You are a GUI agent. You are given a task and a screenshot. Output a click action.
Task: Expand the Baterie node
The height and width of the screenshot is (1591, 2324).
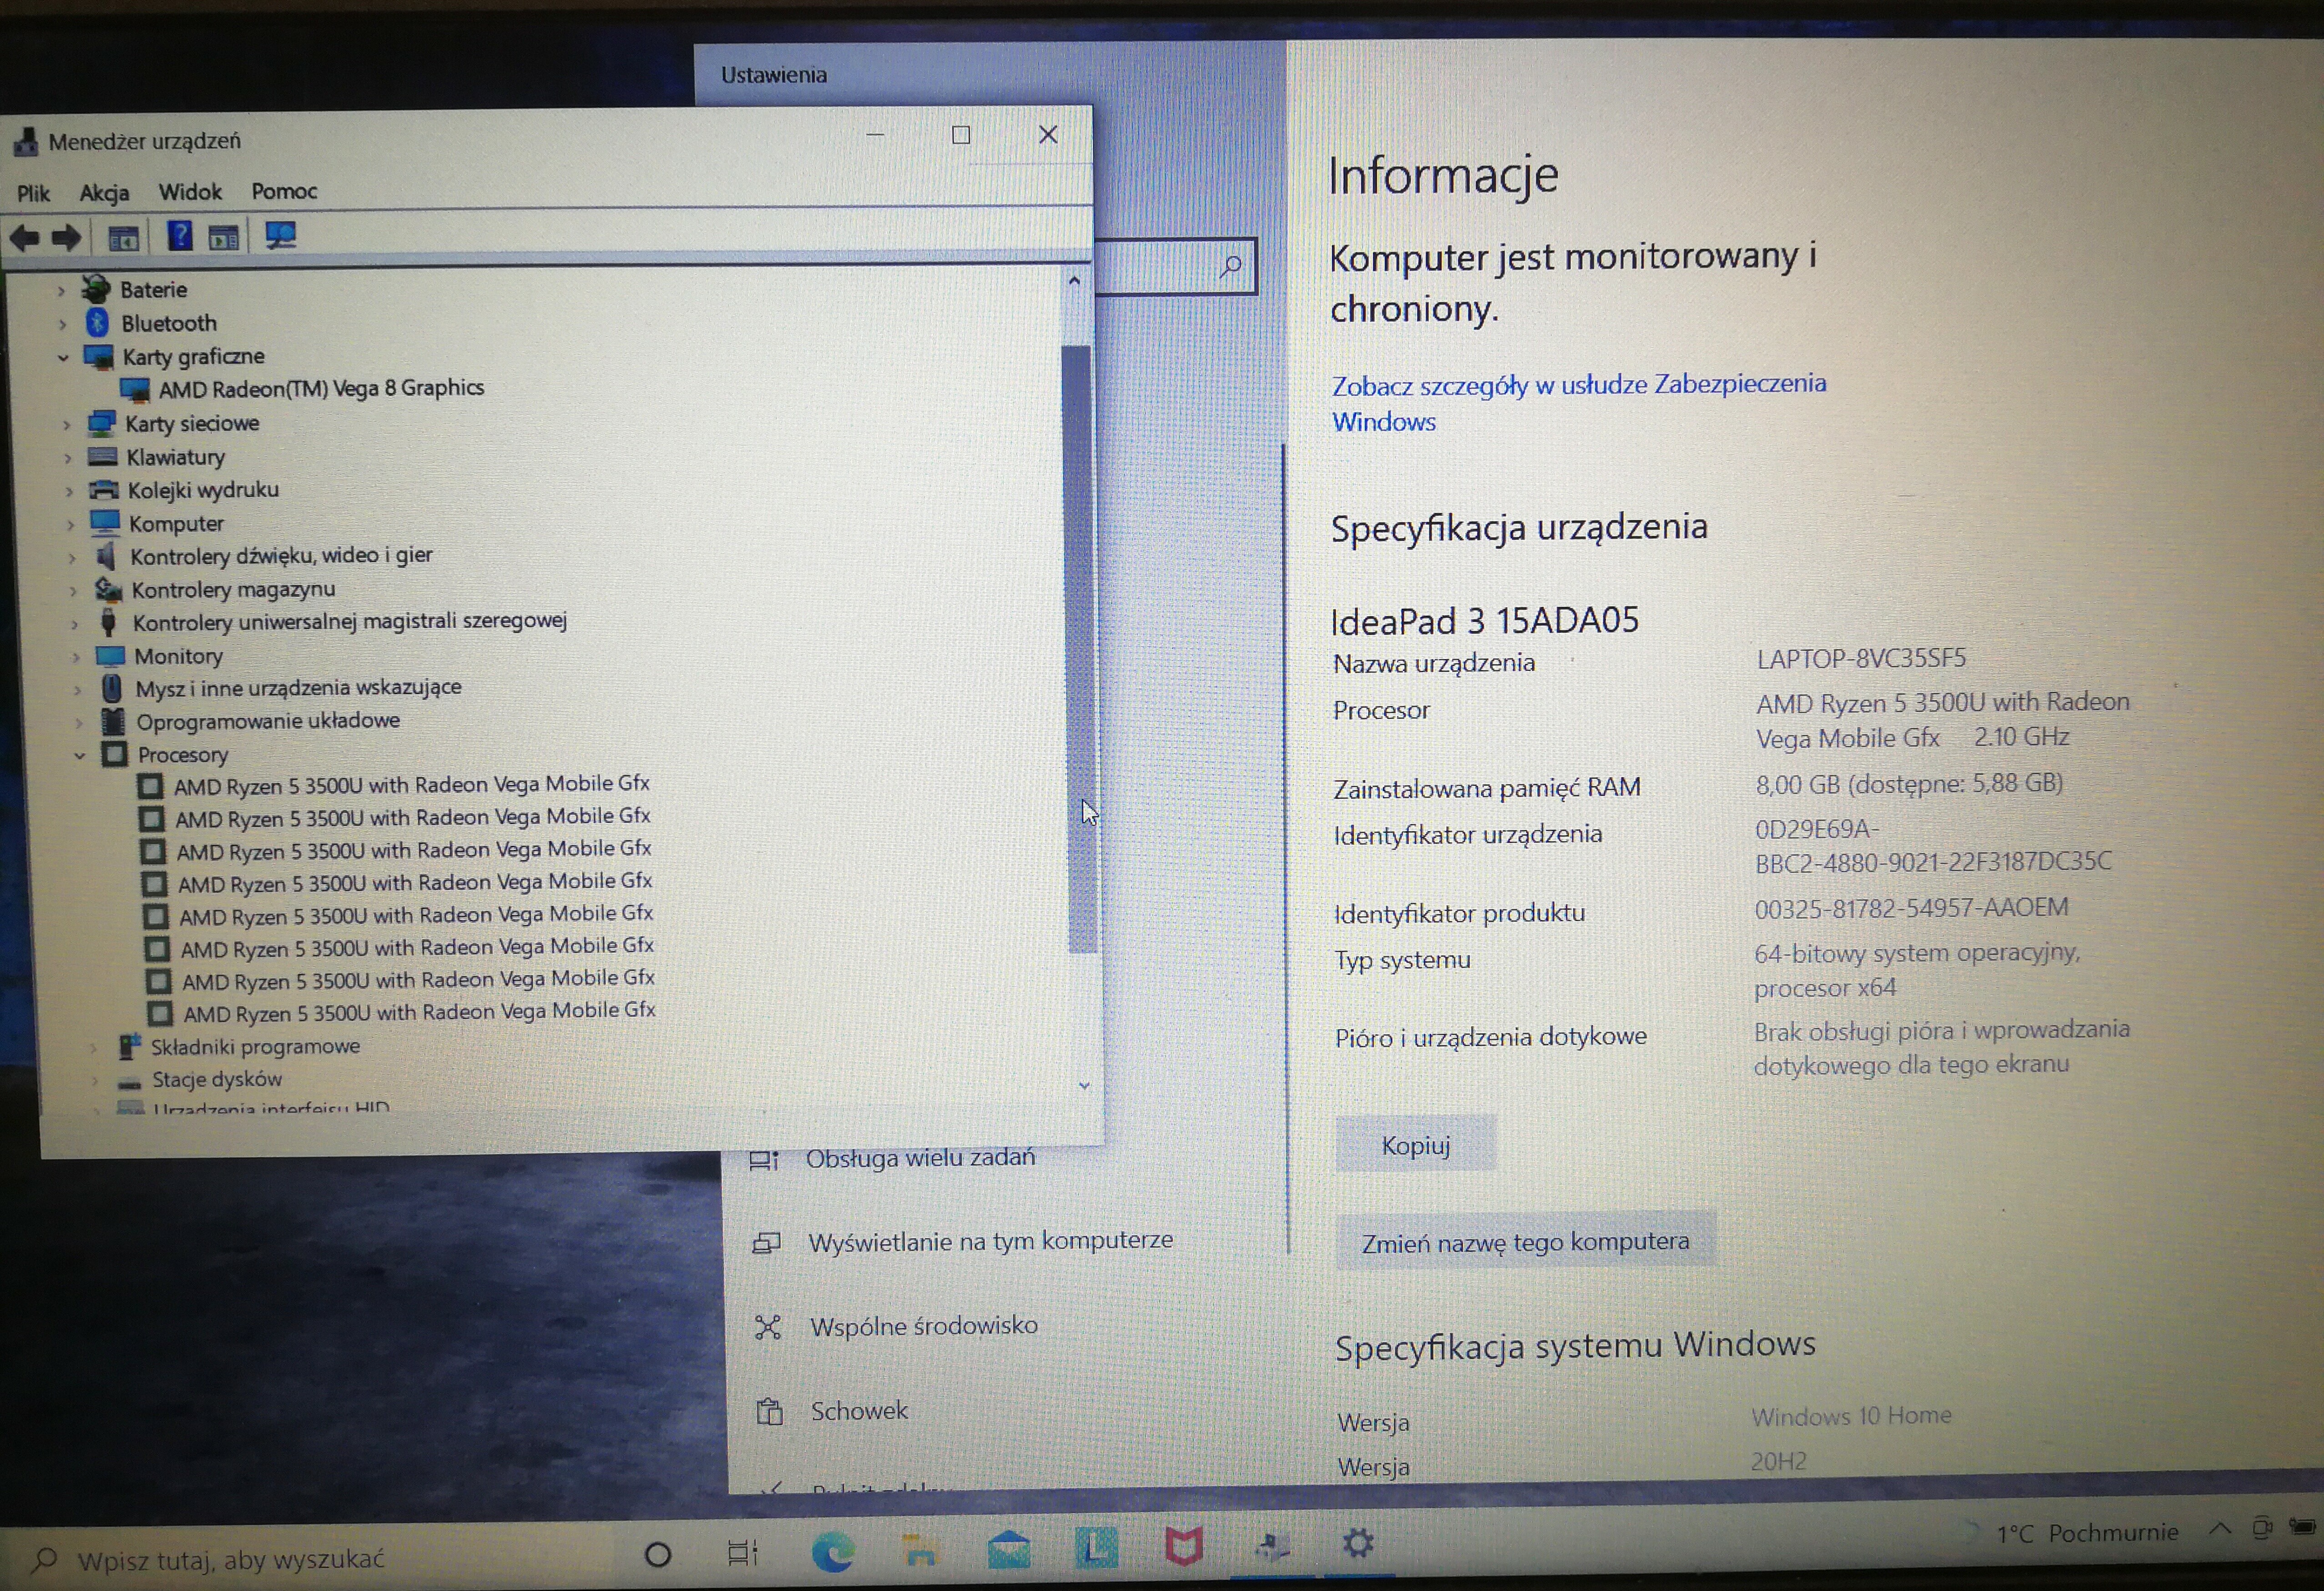click(x=61, y=291)
